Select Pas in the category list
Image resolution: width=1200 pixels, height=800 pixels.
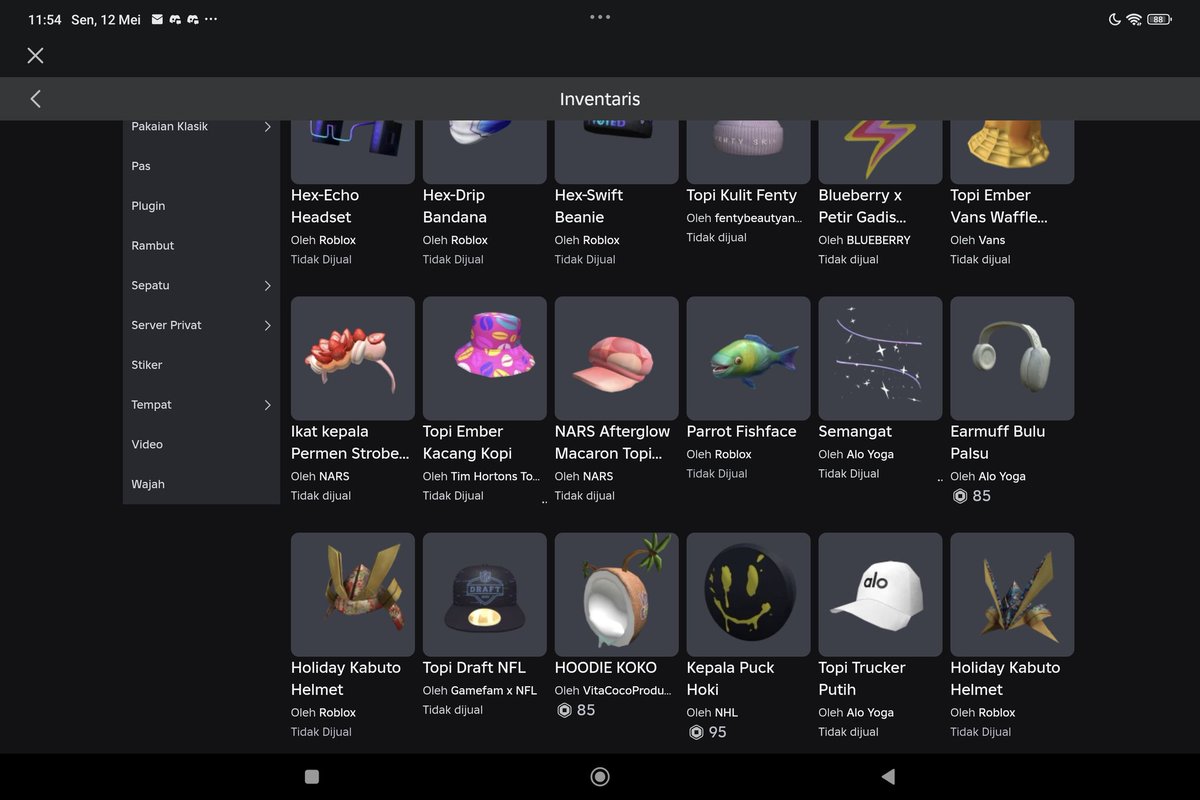pos(141,166)
